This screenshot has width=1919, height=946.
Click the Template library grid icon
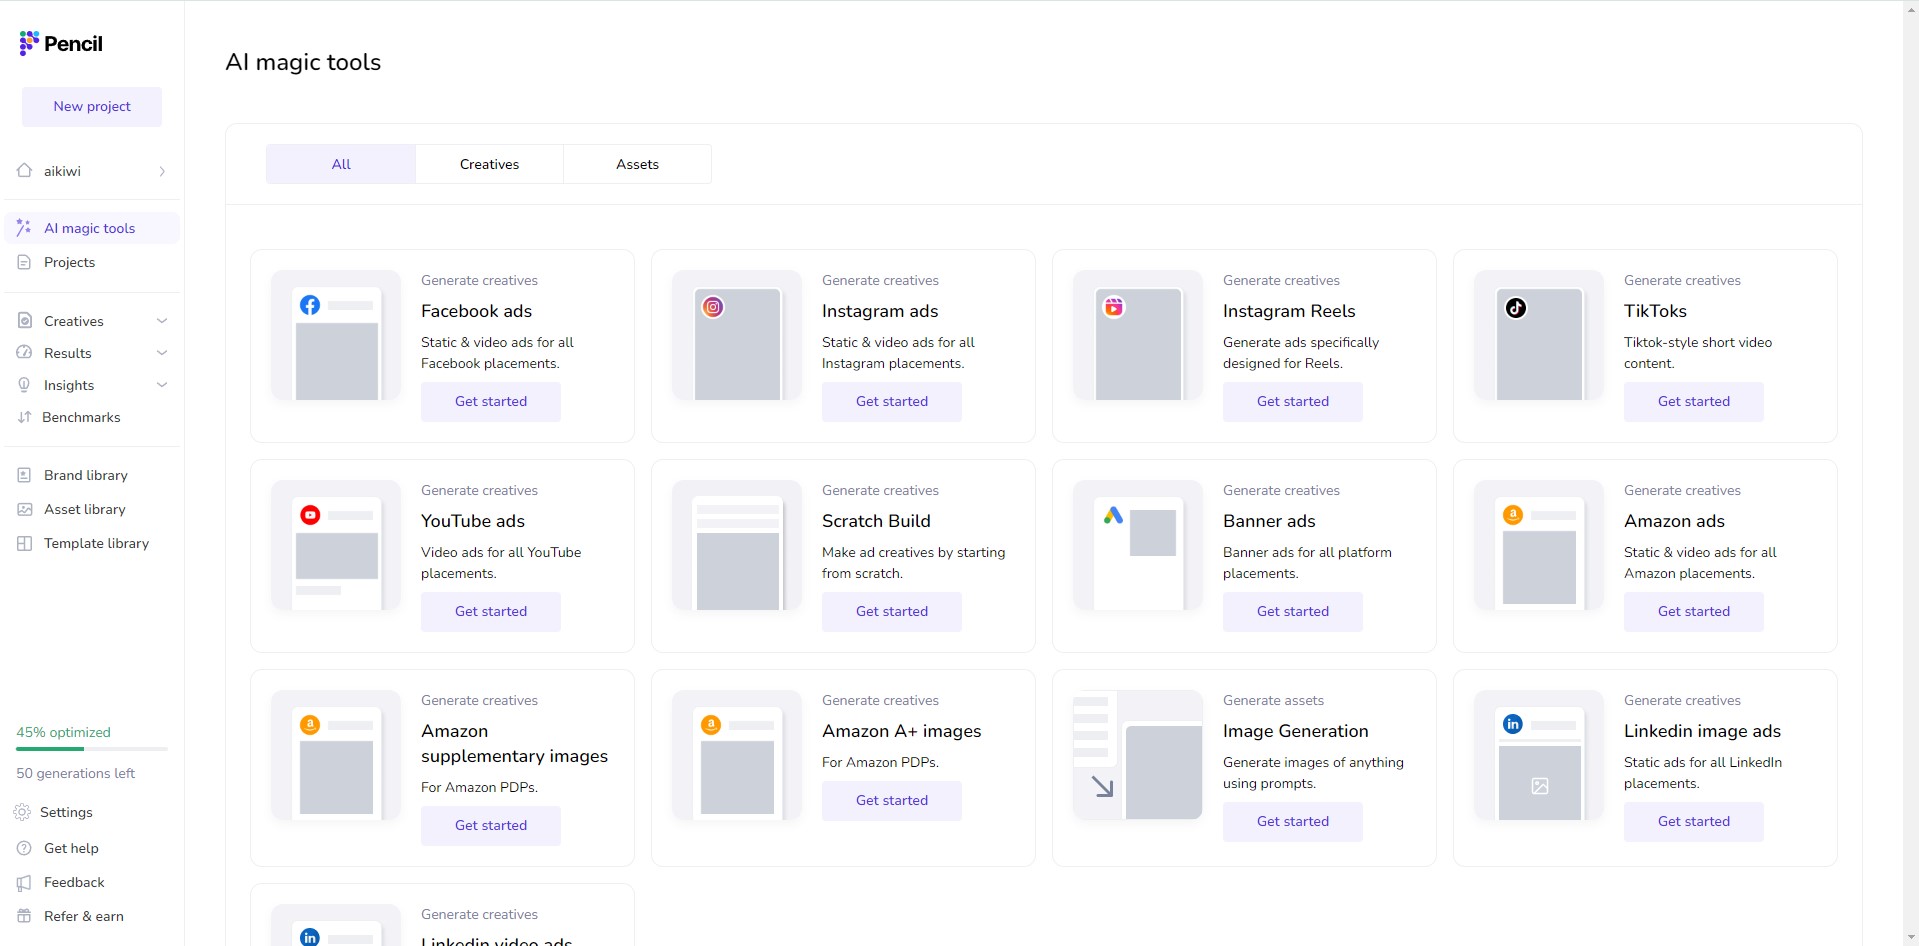tap(24, 543)
